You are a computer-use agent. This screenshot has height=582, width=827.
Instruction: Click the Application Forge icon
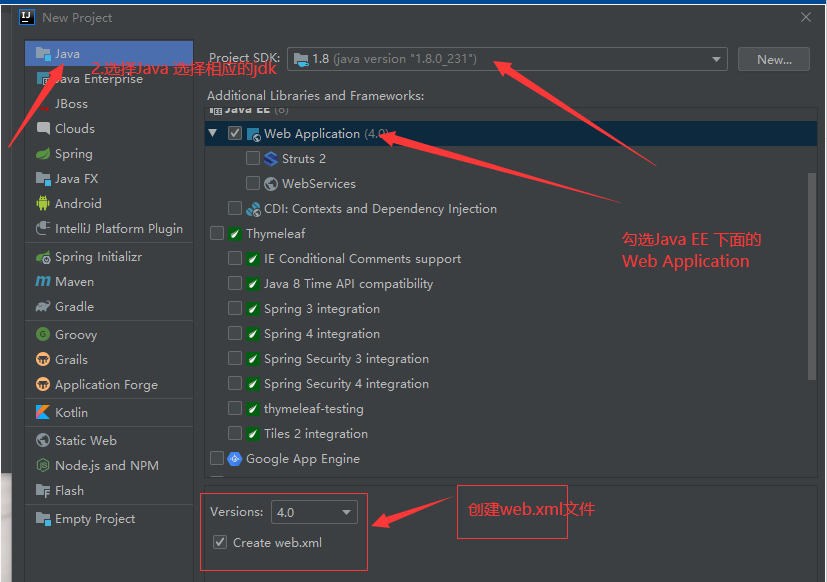[43, 384]
